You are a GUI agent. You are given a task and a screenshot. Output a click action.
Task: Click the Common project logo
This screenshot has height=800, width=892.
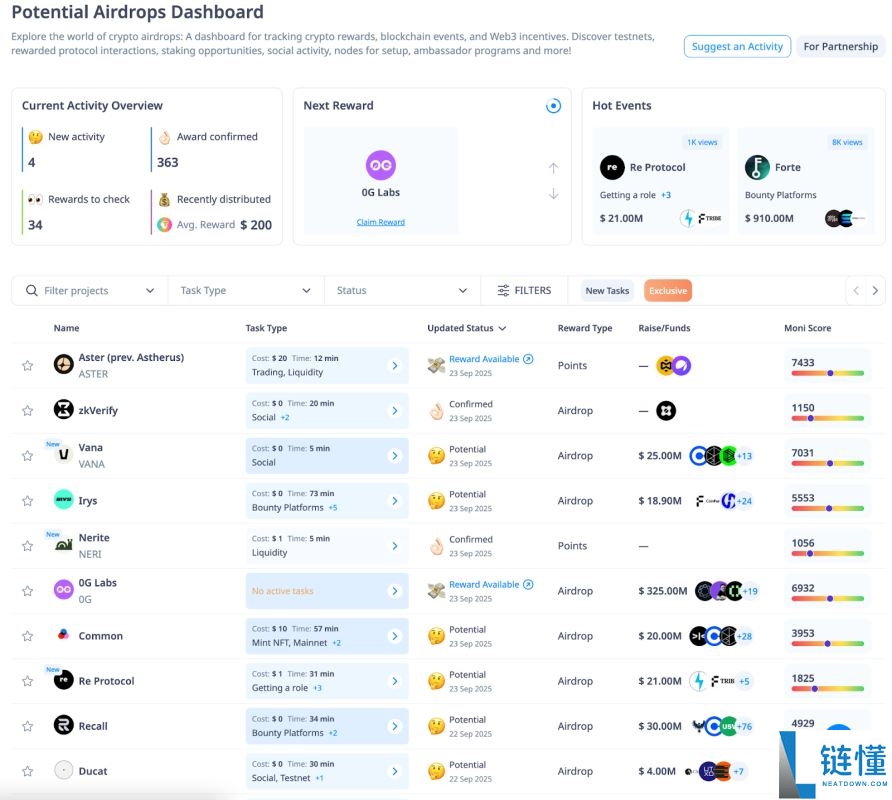click(x=64, y=634)
